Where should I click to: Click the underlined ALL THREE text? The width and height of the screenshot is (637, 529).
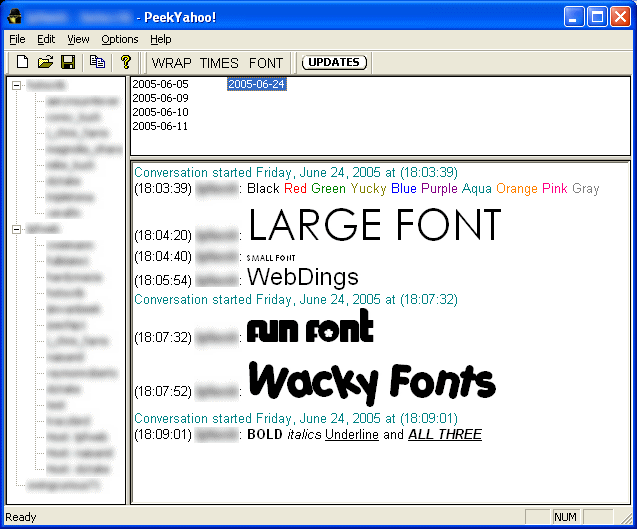pos(445,434)
